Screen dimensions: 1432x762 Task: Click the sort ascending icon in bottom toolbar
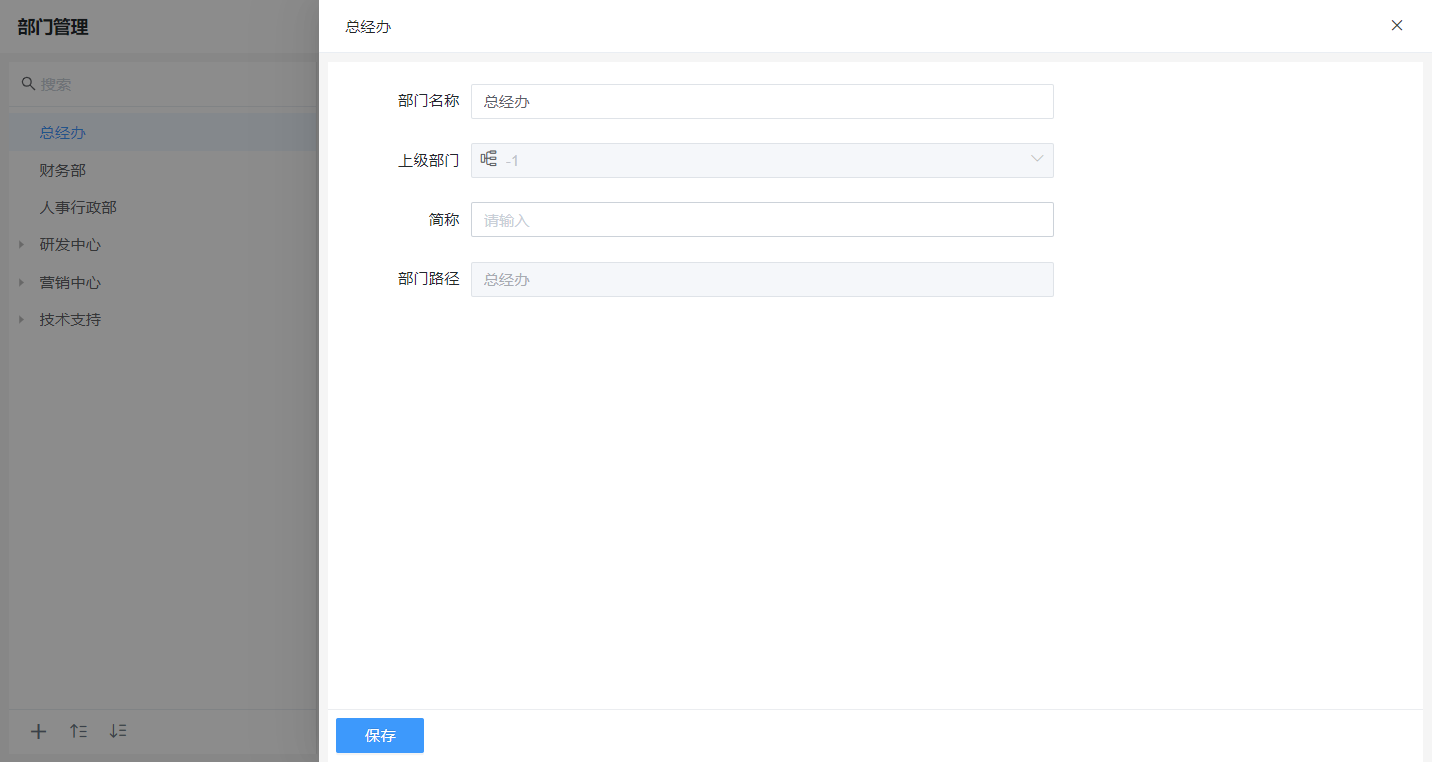pyautogui.click(x=78, y=731)
